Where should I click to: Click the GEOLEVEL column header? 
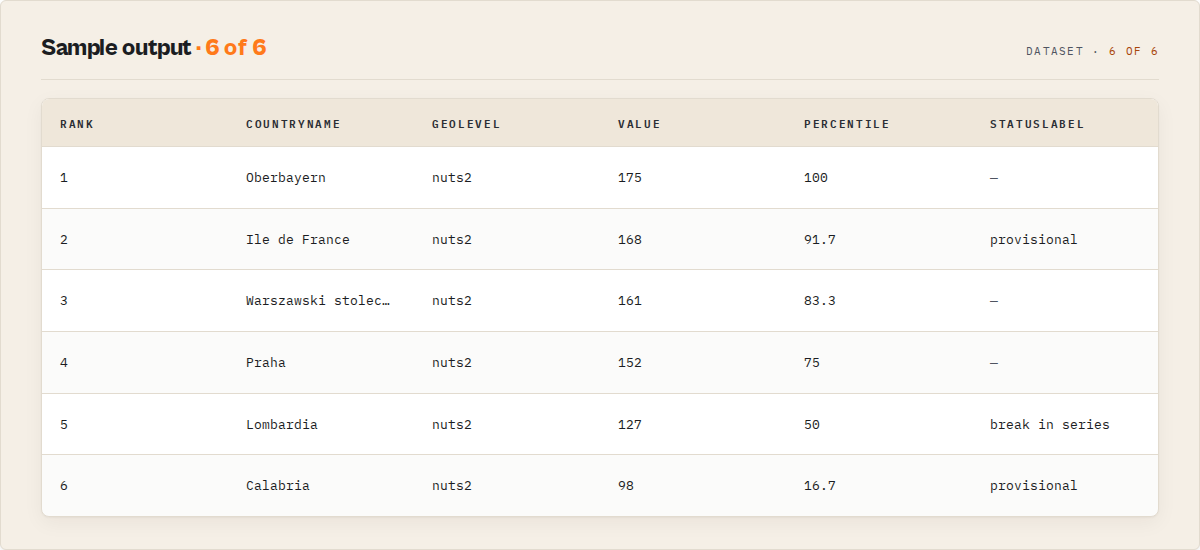tap(466, 124)
